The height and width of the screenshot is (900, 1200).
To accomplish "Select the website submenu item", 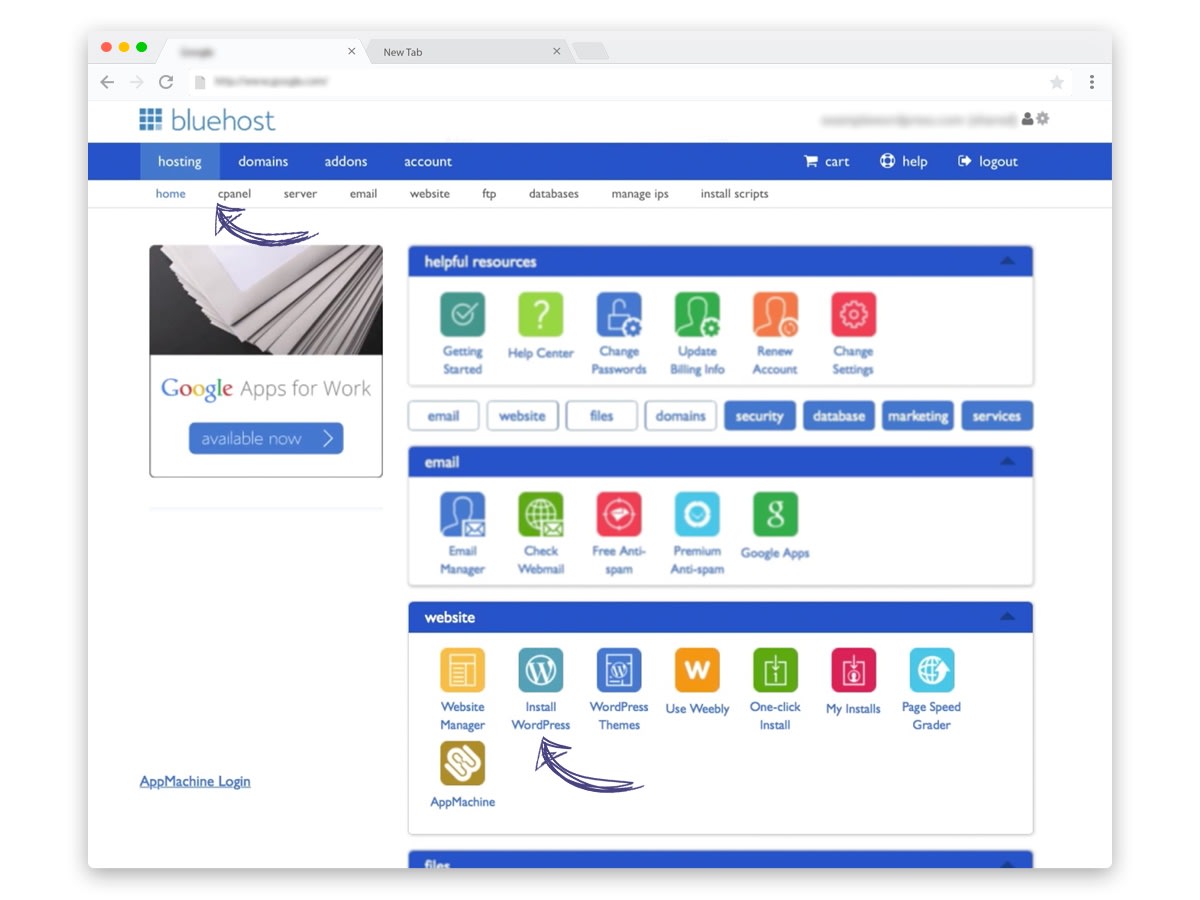I will coord(430,194).
